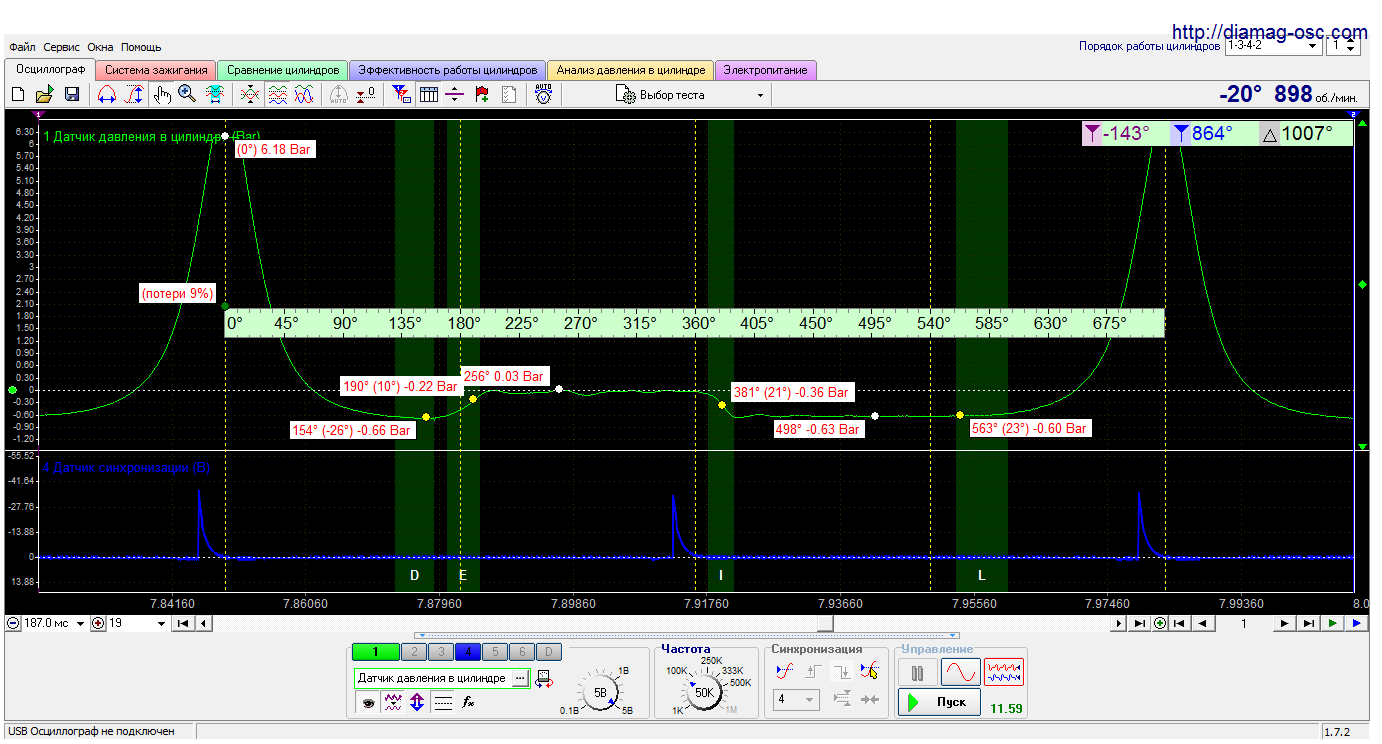Open a file with the folder icon
The height and width of the screenshot is (744, 1382).
tap(44, 94)
